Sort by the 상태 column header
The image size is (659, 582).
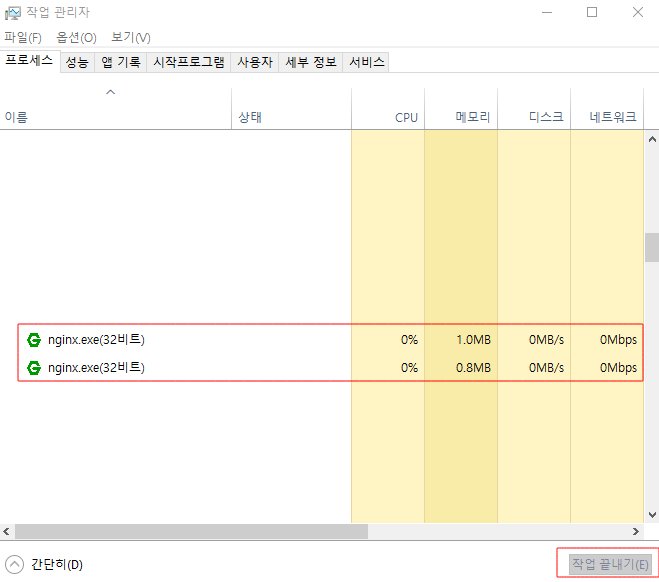291,109
